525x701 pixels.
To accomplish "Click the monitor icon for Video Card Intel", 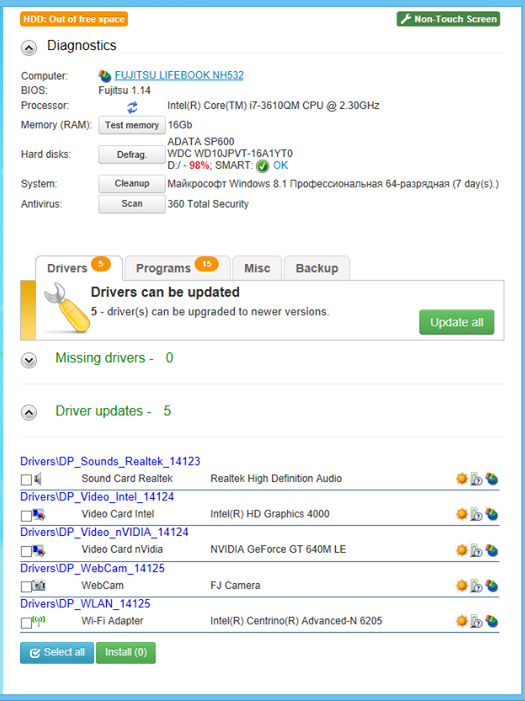I will coord(39,515).
